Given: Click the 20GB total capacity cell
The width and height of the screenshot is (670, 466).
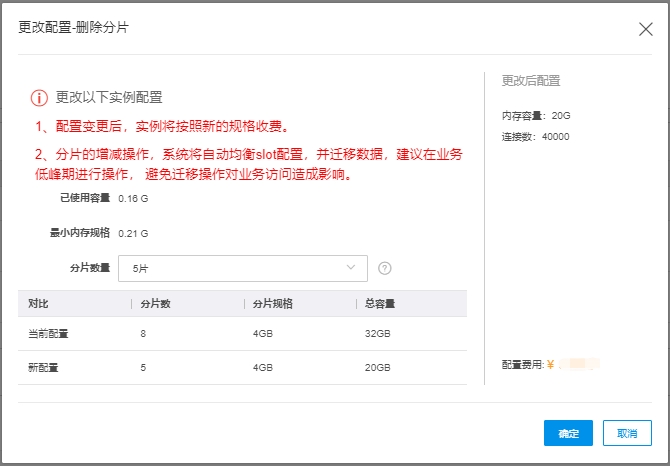Looking at the screenshot, I should coord(380,367).
